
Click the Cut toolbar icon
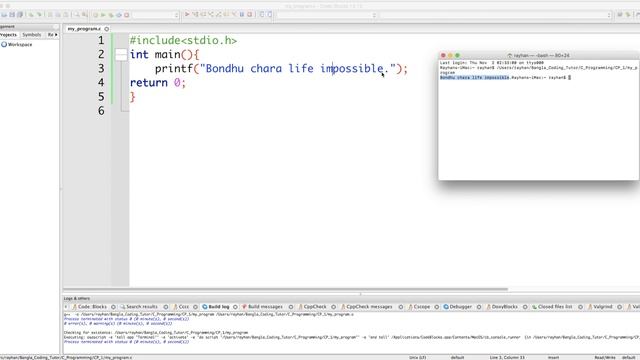click(51, 15)
